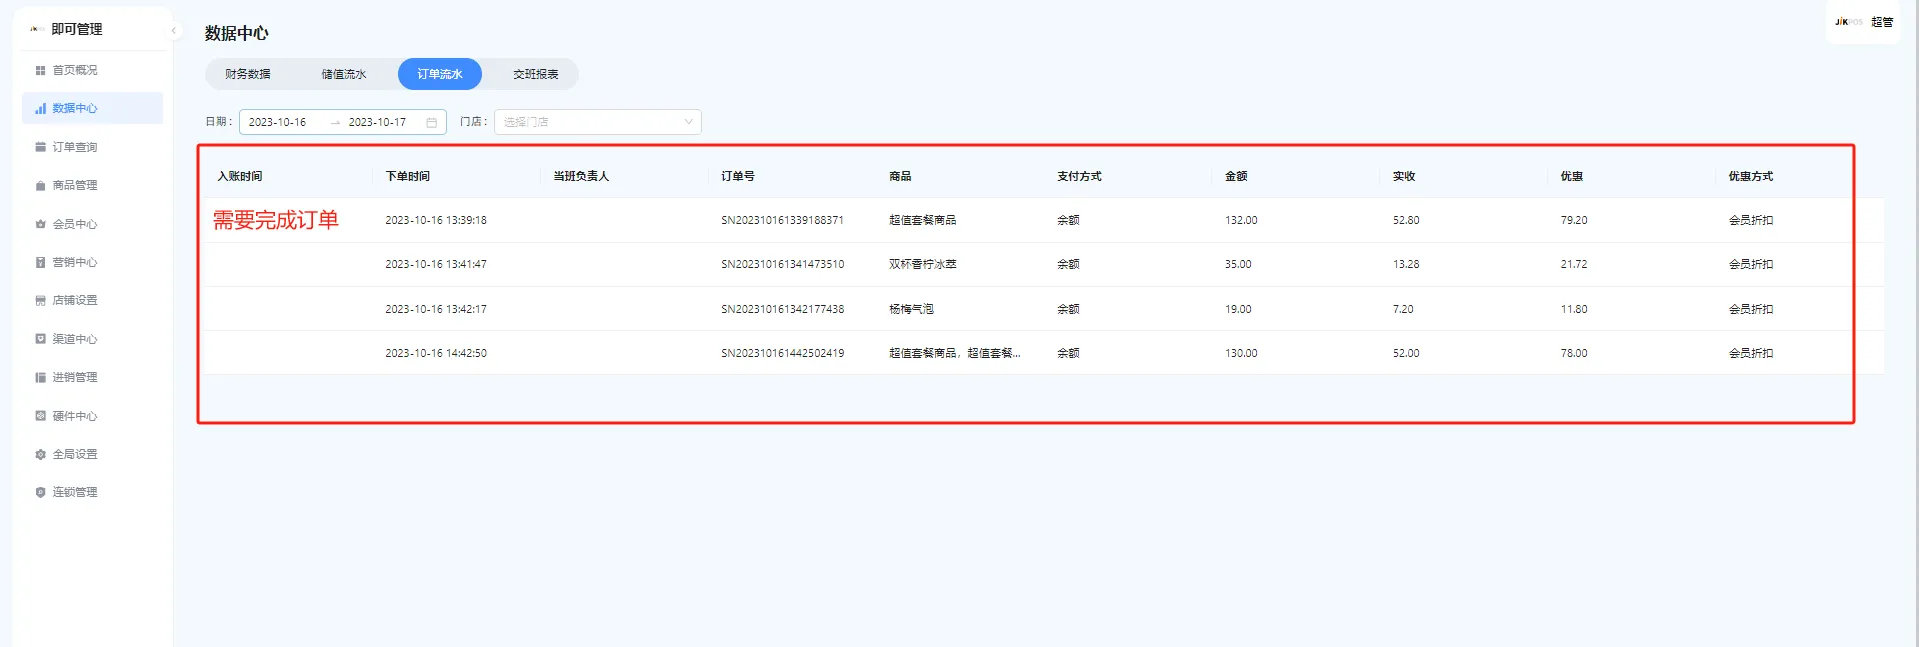Click the 数据中心 bar-chart icon
This screenshot has width=1919, height=647.
[x=40, y=108]
